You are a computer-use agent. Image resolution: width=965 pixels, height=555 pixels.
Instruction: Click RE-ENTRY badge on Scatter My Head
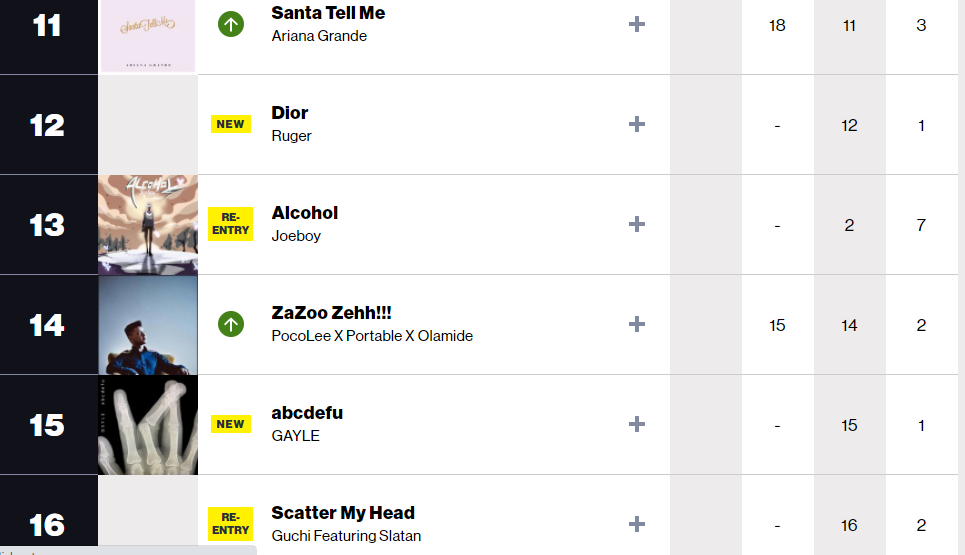point(230,524)
